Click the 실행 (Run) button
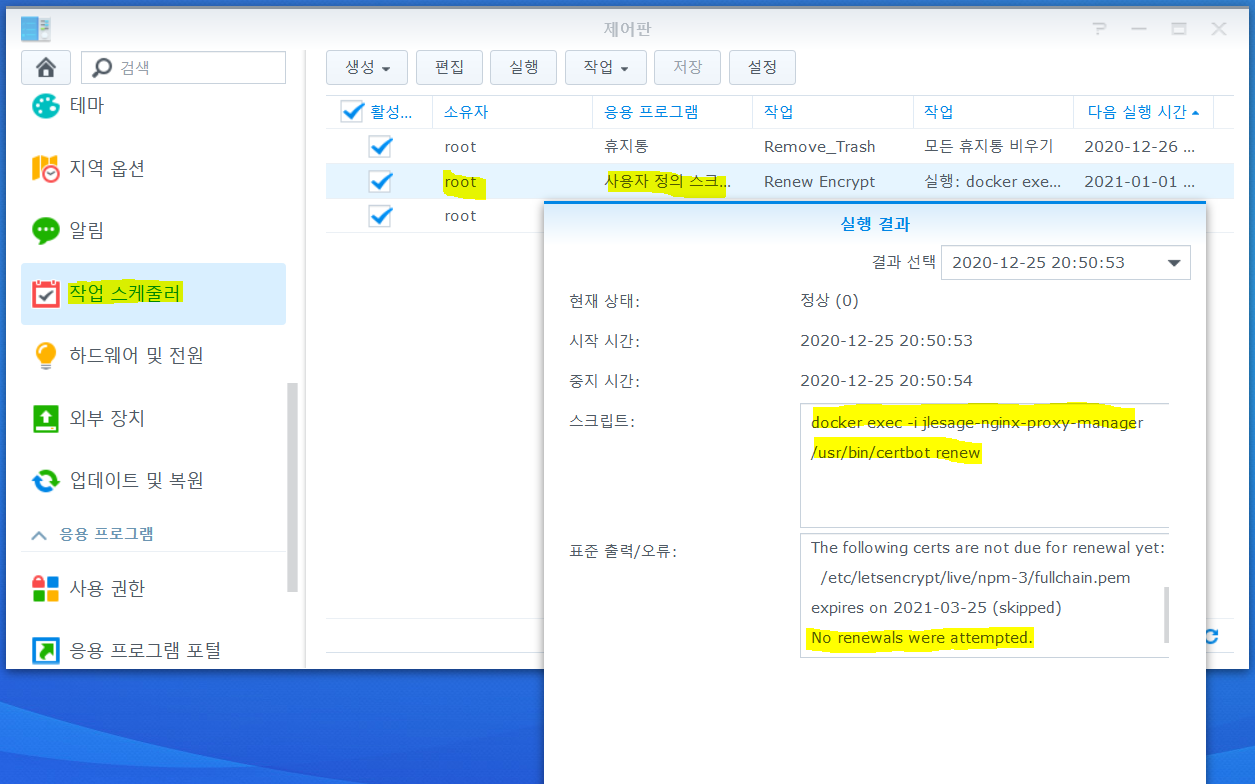This screenshot has width=1255, height=784. point(524,67)
